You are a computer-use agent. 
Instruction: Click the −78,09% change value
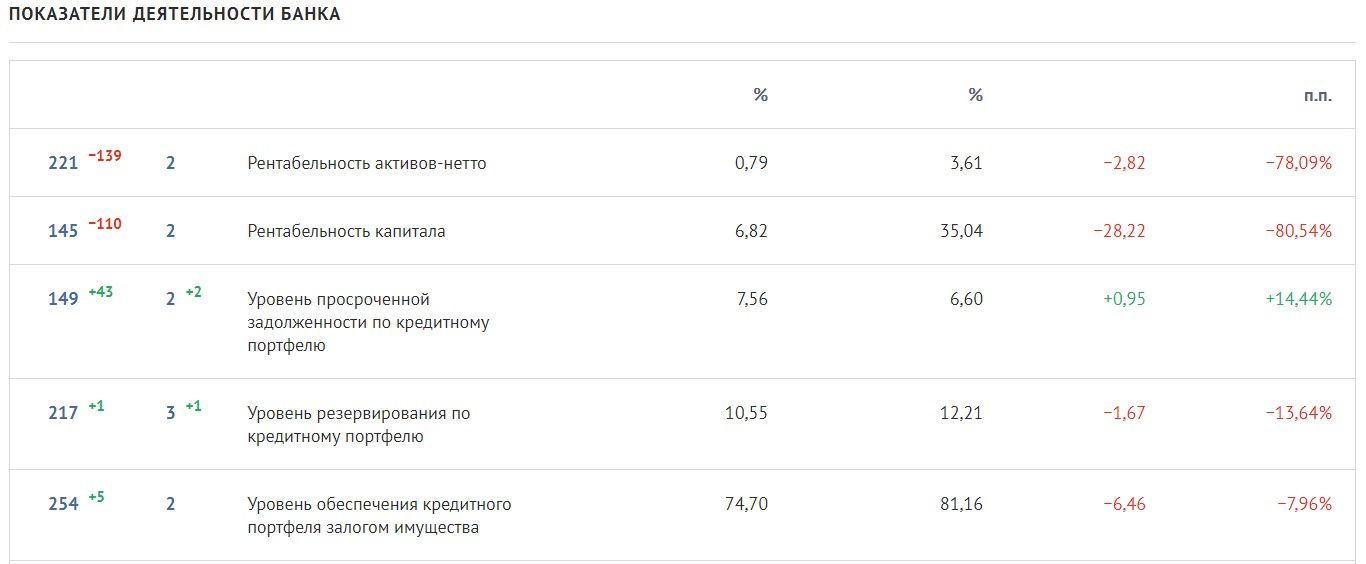pyautogui.click(x=1298, y=163)
